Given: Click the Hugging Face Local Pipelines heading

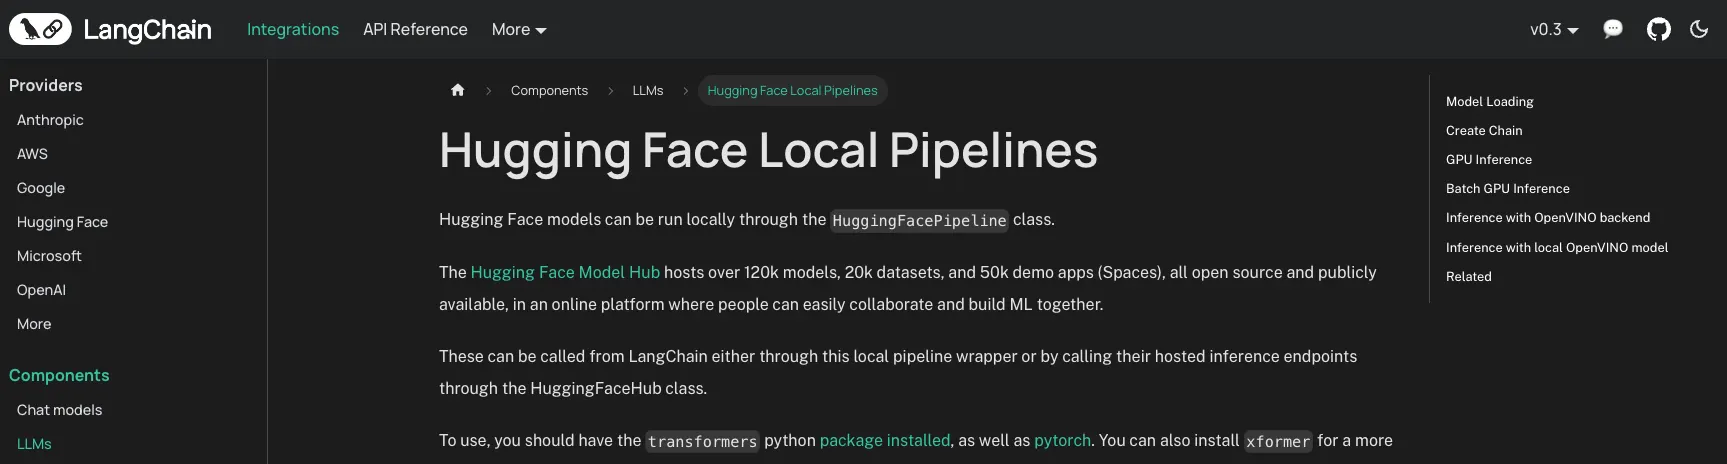Looking at the screenshot, I should (768, 151).
